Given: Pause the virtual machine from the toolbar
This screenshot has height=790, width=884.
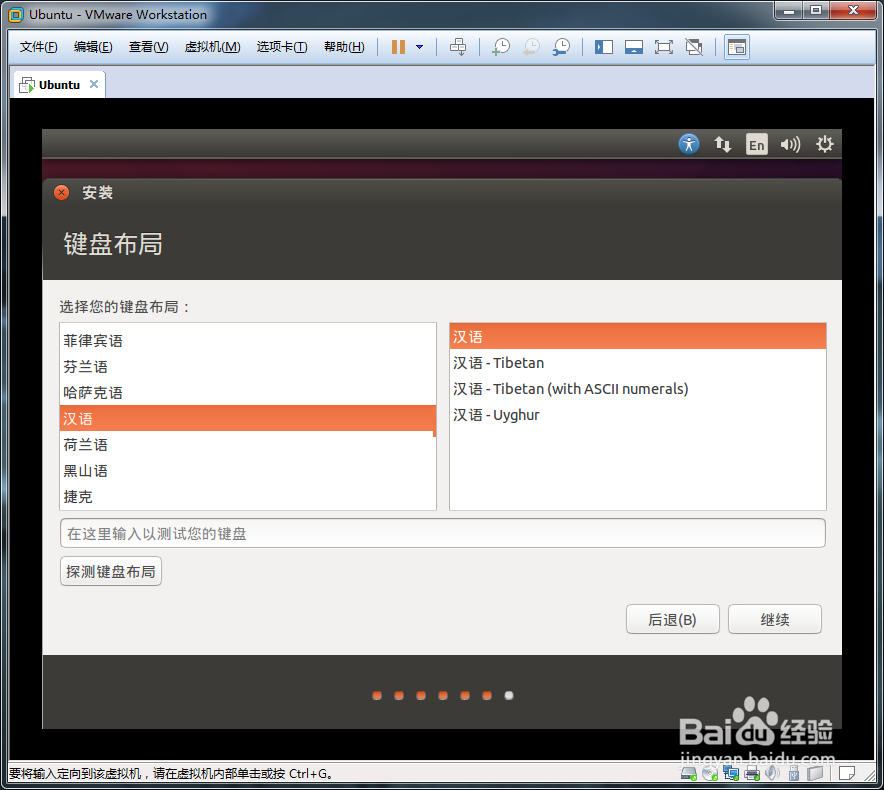Looking at the screenshot, I should pyautogui.click(x=399, y=47).
